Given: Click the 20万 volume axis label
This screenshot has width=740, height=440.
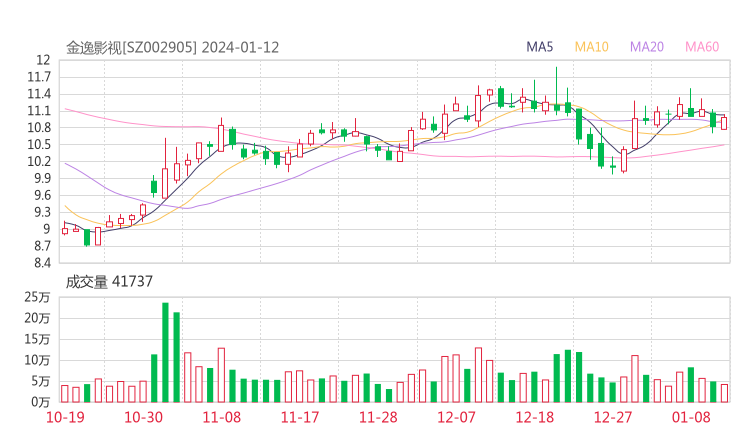Looking at the screenshot, I should pos(37,318).
